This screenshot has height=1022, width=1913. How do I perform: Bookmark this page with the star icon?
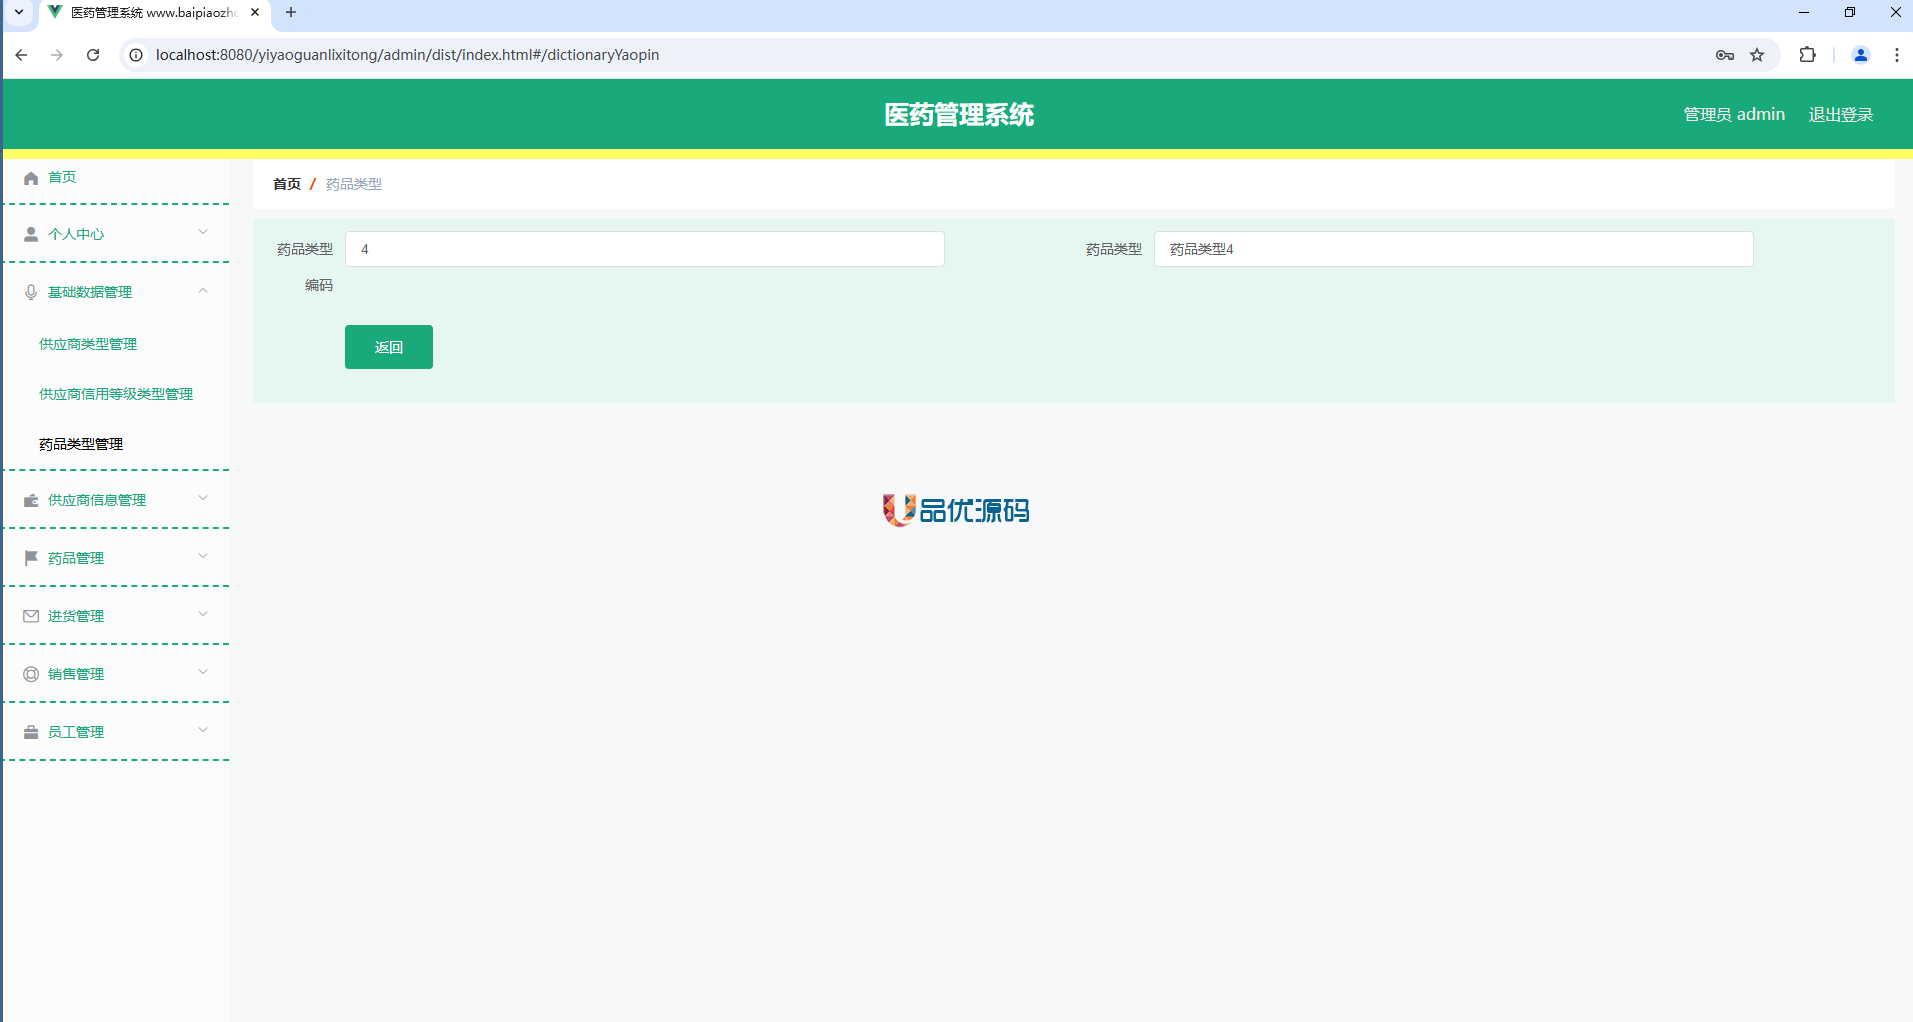click(x=1757, y=55)
